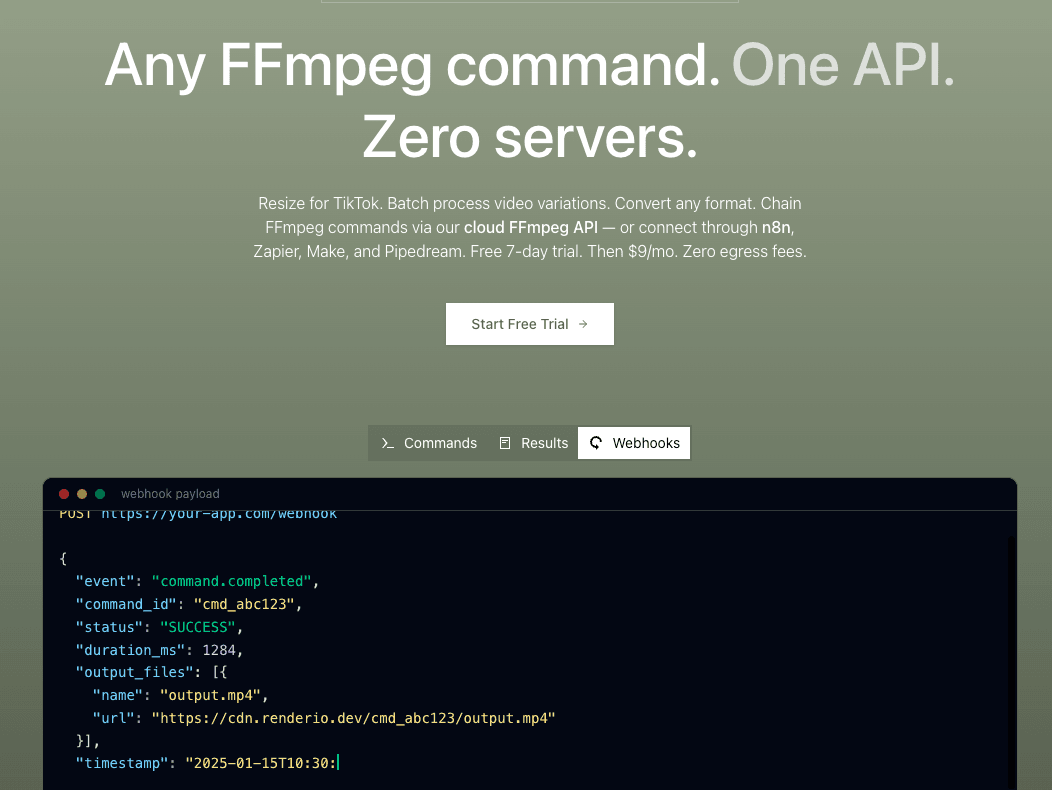
Task: Click the 'Any FFmpeg command.' headline
Action: pyautogui.click(x=413, y=66)
